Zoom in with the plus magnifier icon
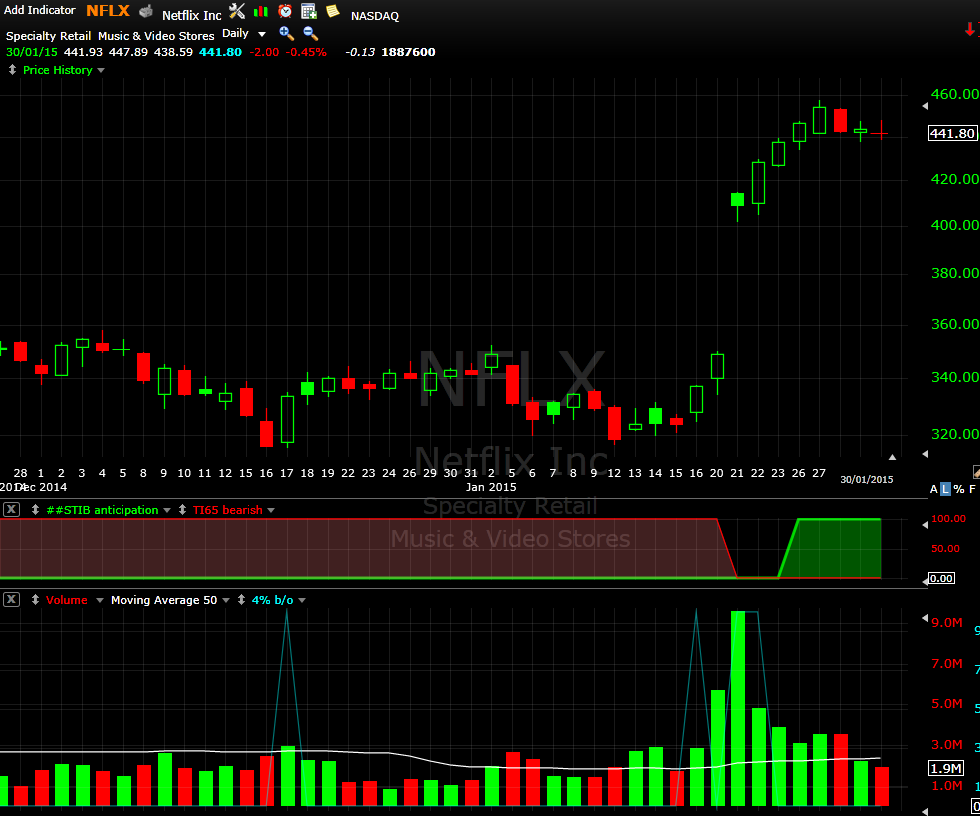The width and height of the screenshot is (980, 816). tap(286, 34)
